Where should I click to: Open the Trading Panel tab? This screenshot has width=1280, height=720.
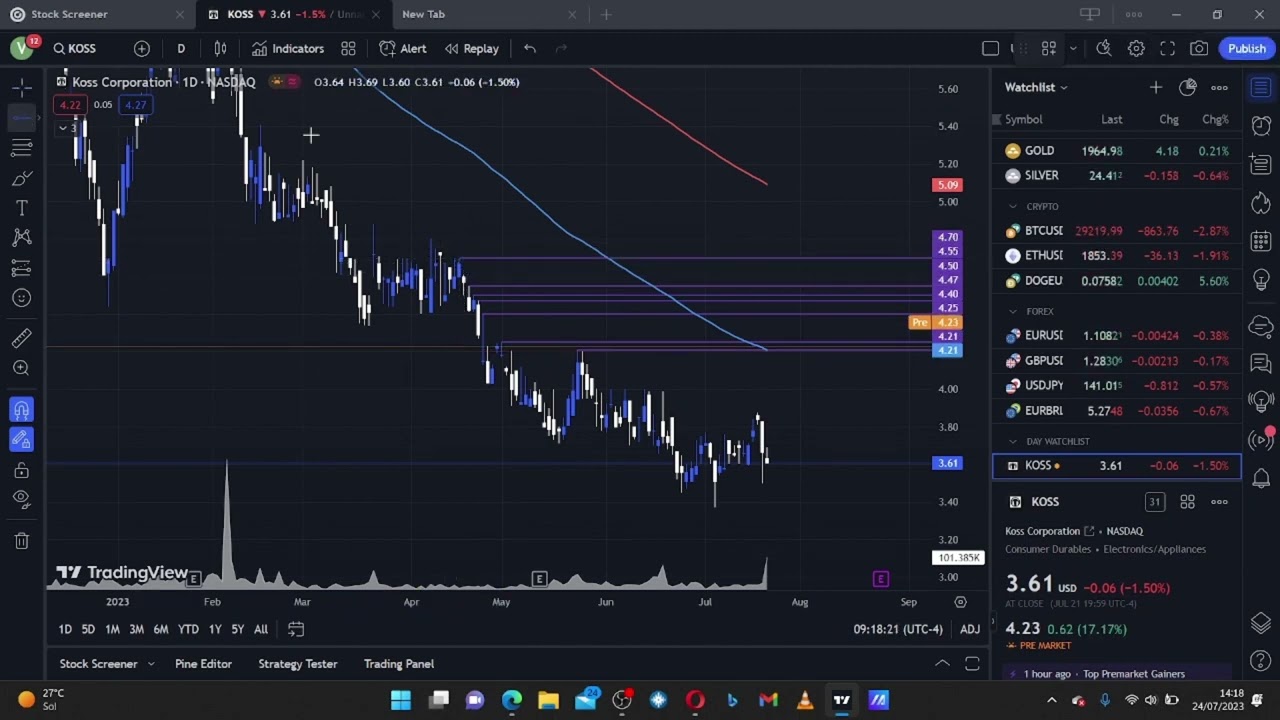click(399, 664)
